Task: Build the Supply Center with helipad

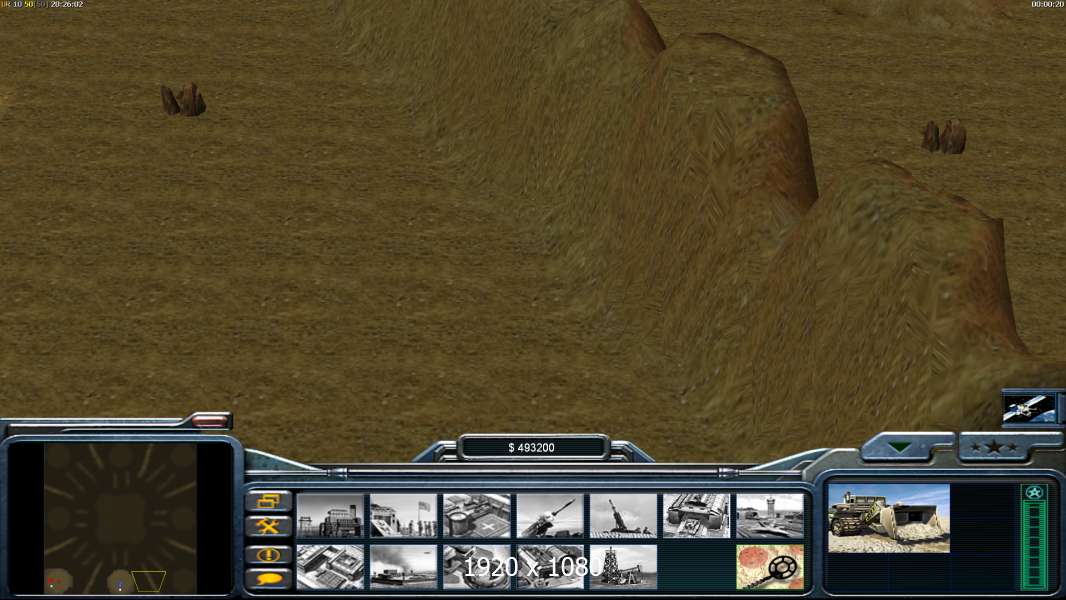Action: 477,516
